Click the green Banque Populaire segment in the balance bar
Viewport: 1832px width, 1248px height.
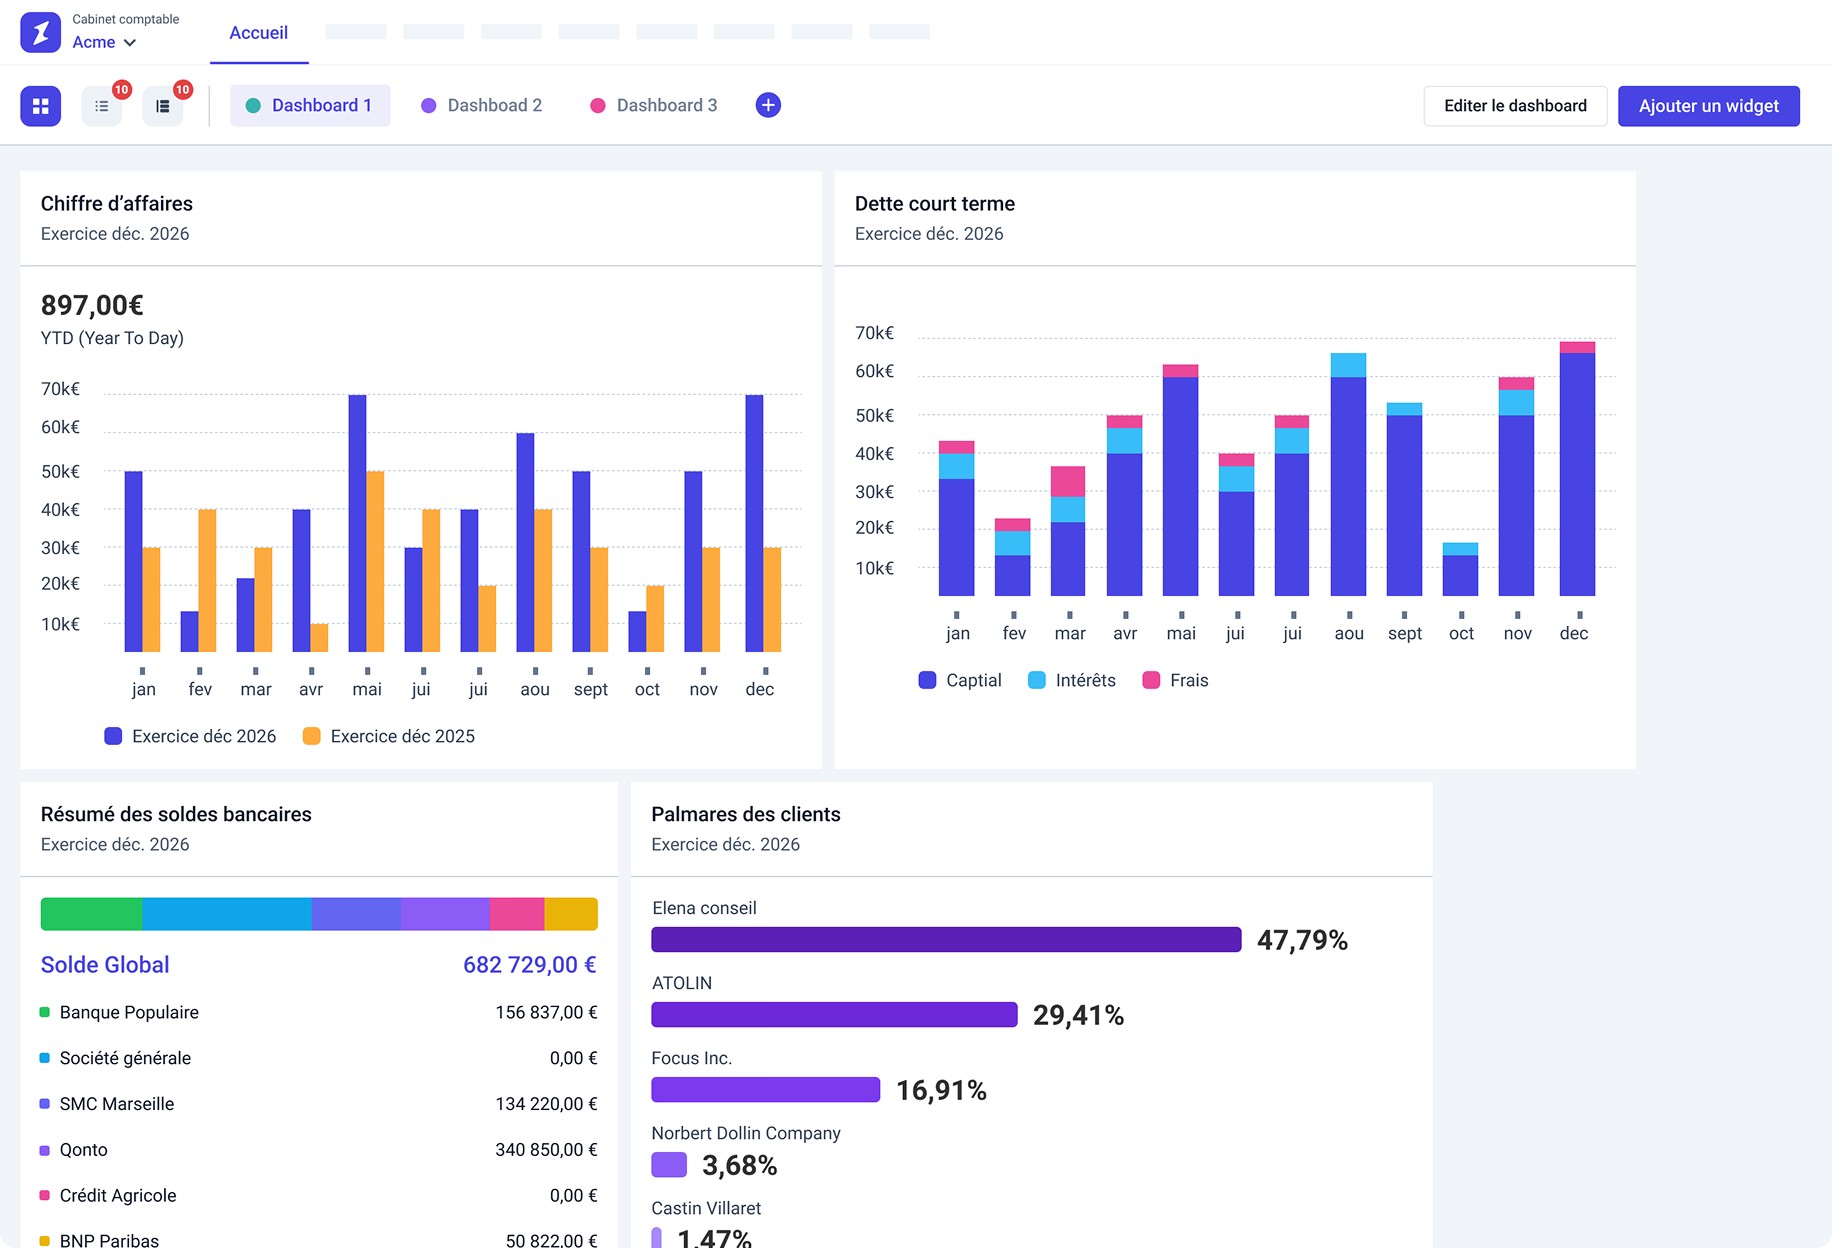click(x=90, y=913)
